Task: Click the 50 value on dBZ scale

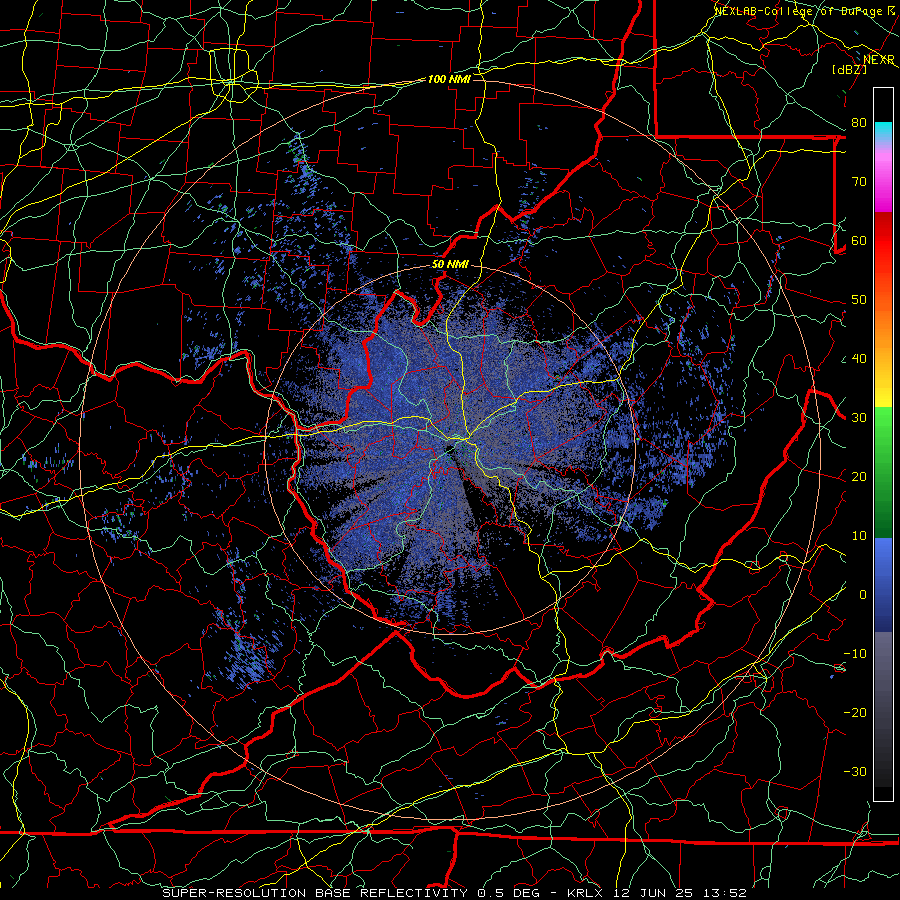Action: [x=859, y=300]
